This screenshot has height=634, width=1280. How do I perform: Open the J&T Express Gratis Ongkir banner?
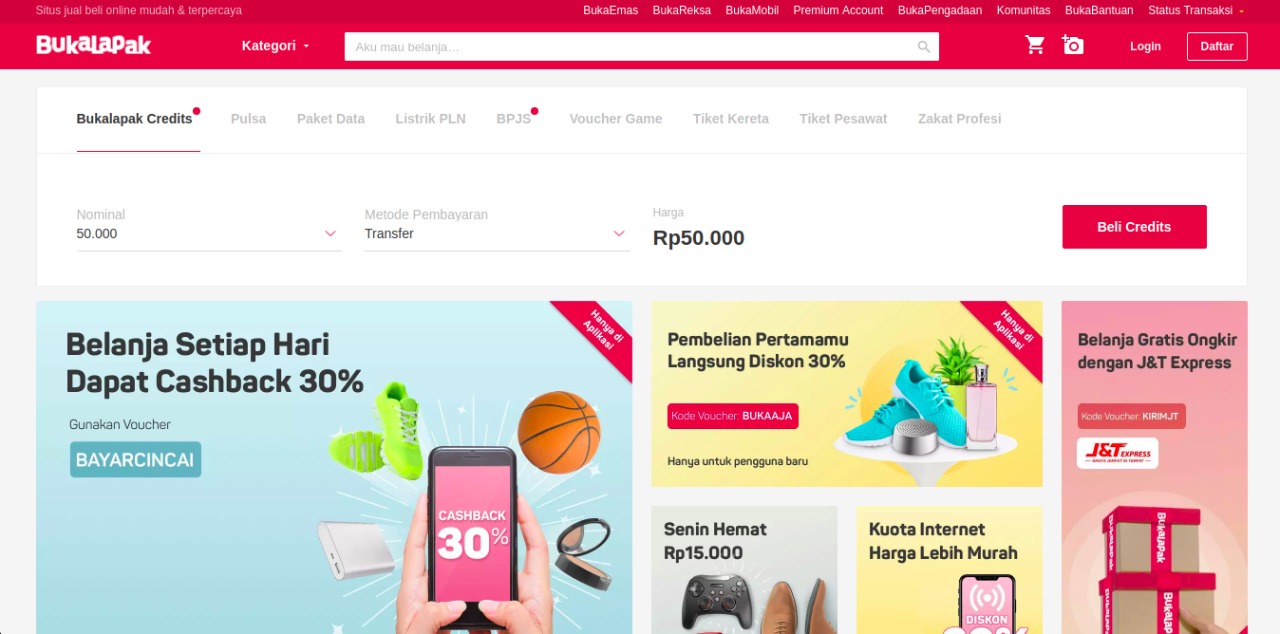1154,467
